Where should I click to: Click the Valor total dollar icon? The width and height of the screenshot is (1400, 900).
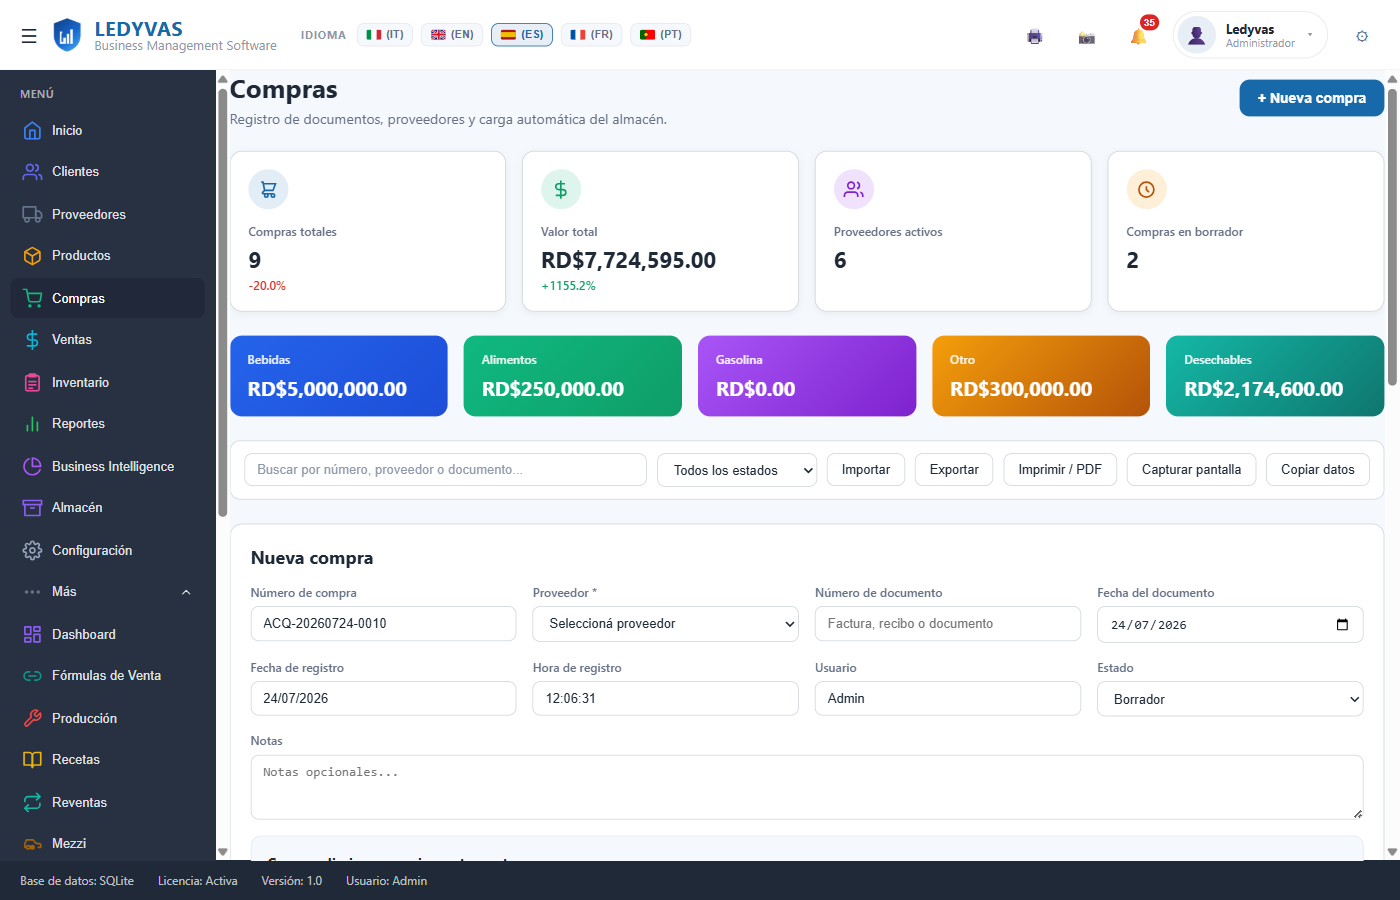click(x=561, y=189)
